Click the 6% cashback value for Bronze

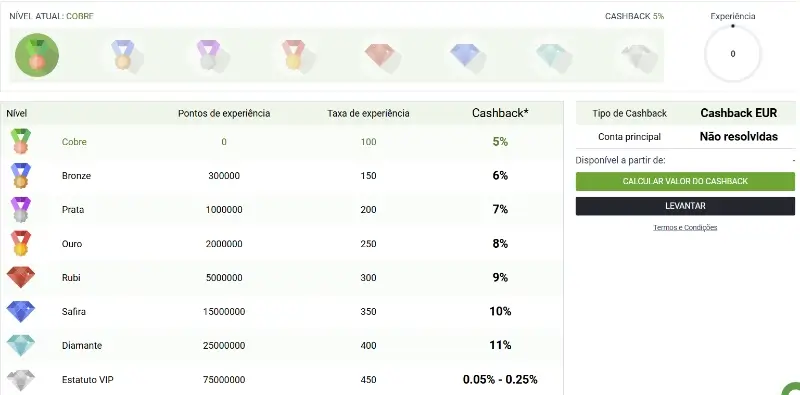500,176
